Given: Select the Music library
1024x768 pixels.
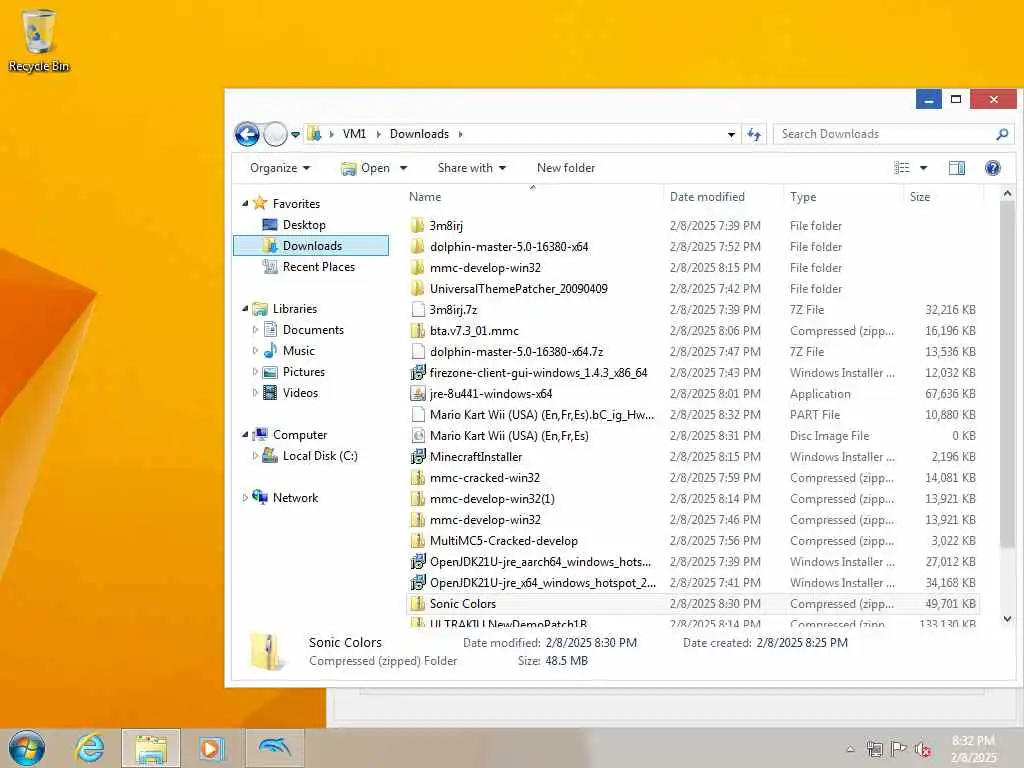Looking at the screenshot, I should coord(298,351).
